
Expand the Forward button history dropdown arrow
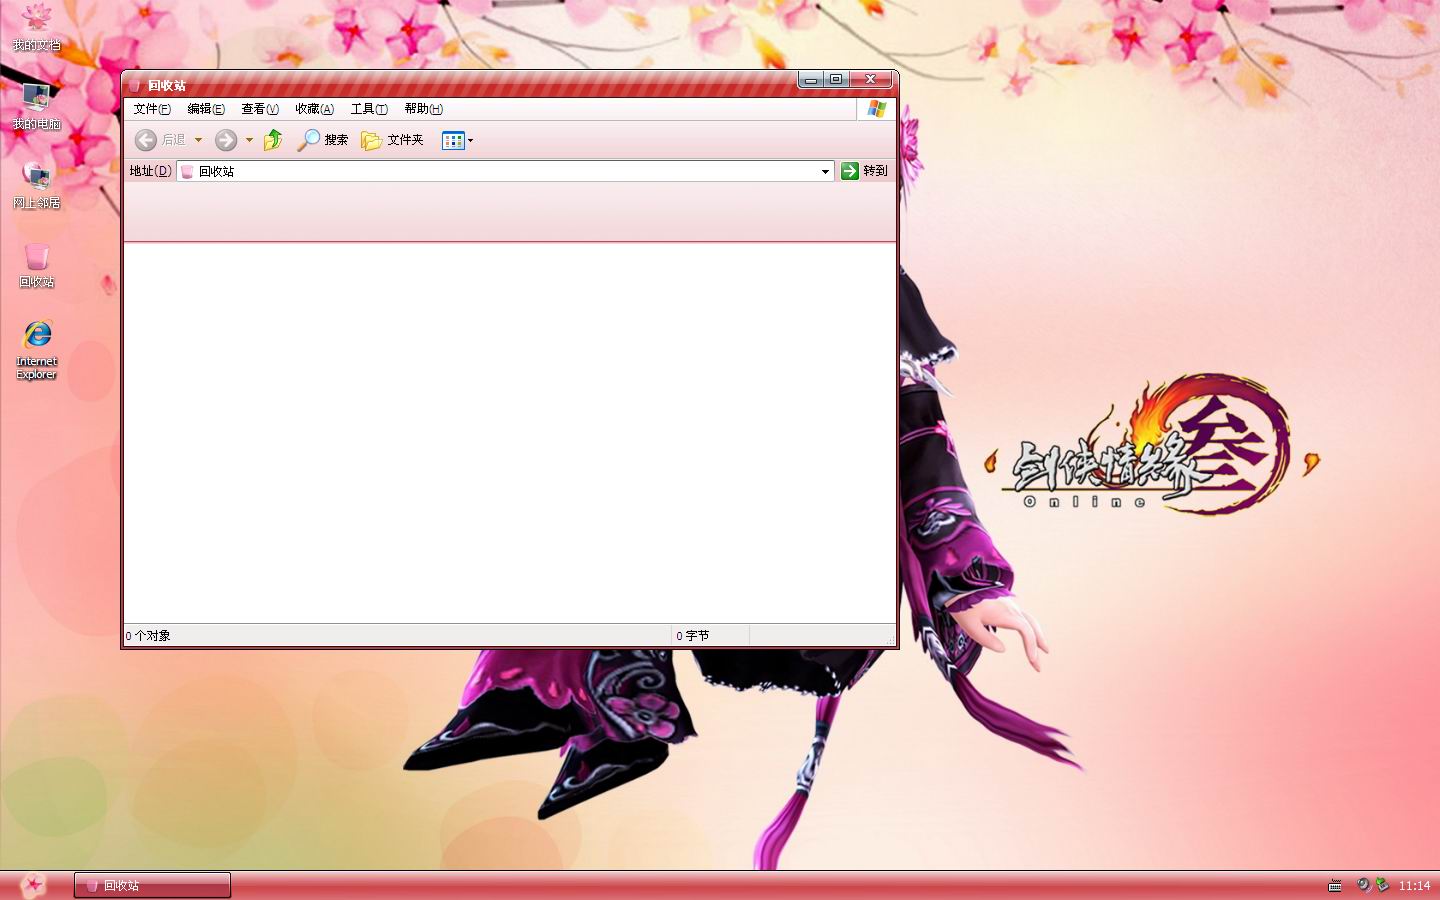click(249, 140)
